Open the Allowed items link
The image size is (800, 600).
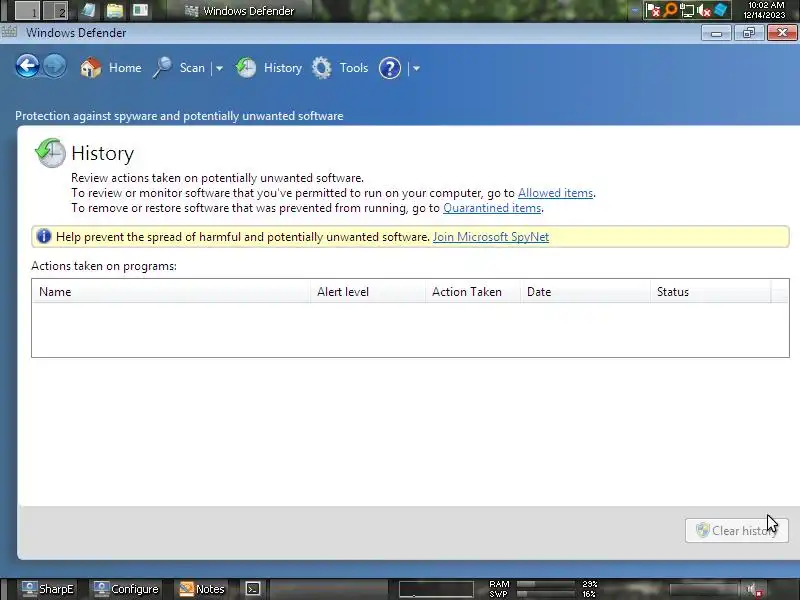pyautogui.click(x=555, y=193)
